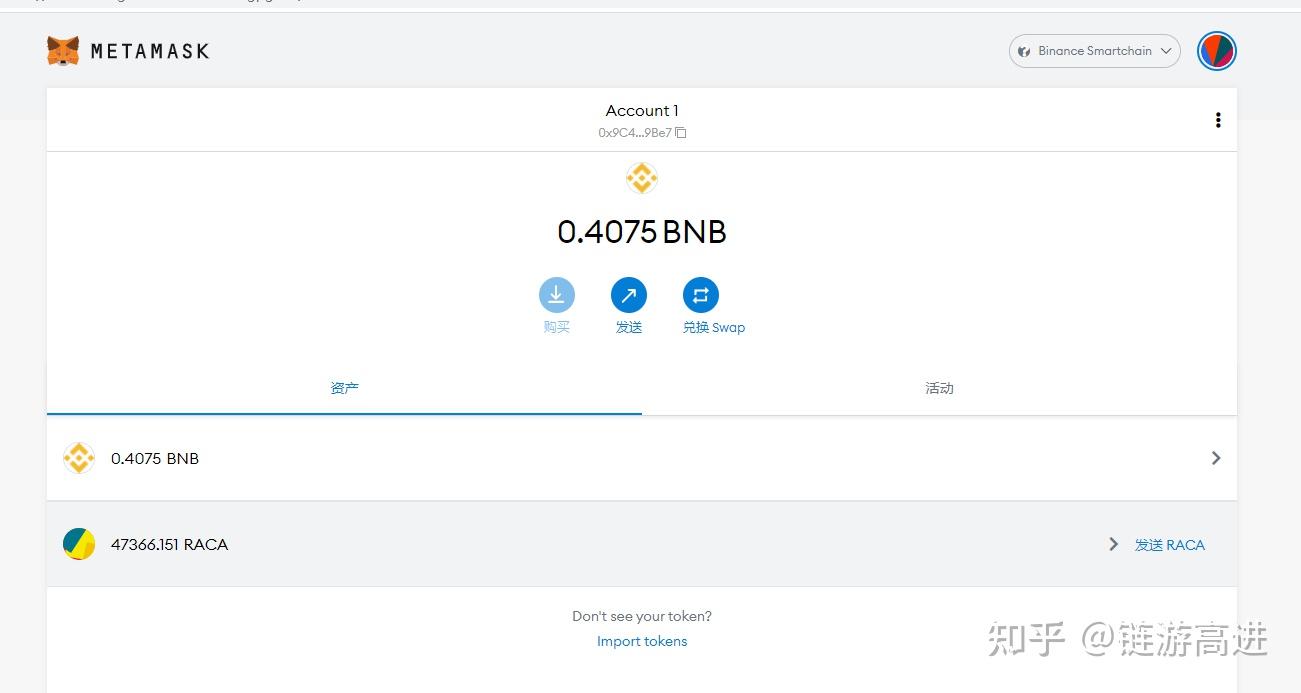Click the 发送 label under send icon
1301x693 pixels.
(629, 328)
